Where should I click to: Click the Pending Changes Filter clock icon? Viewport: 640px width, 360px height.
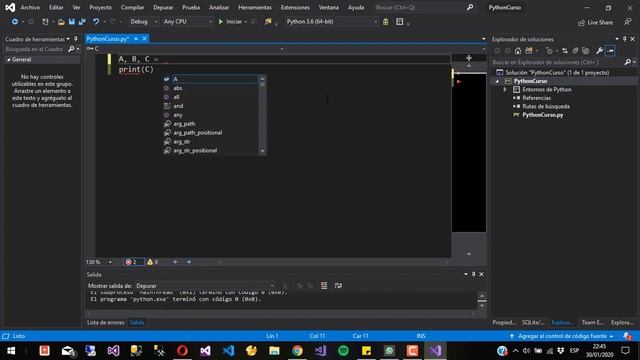click(x=549, y=51)
